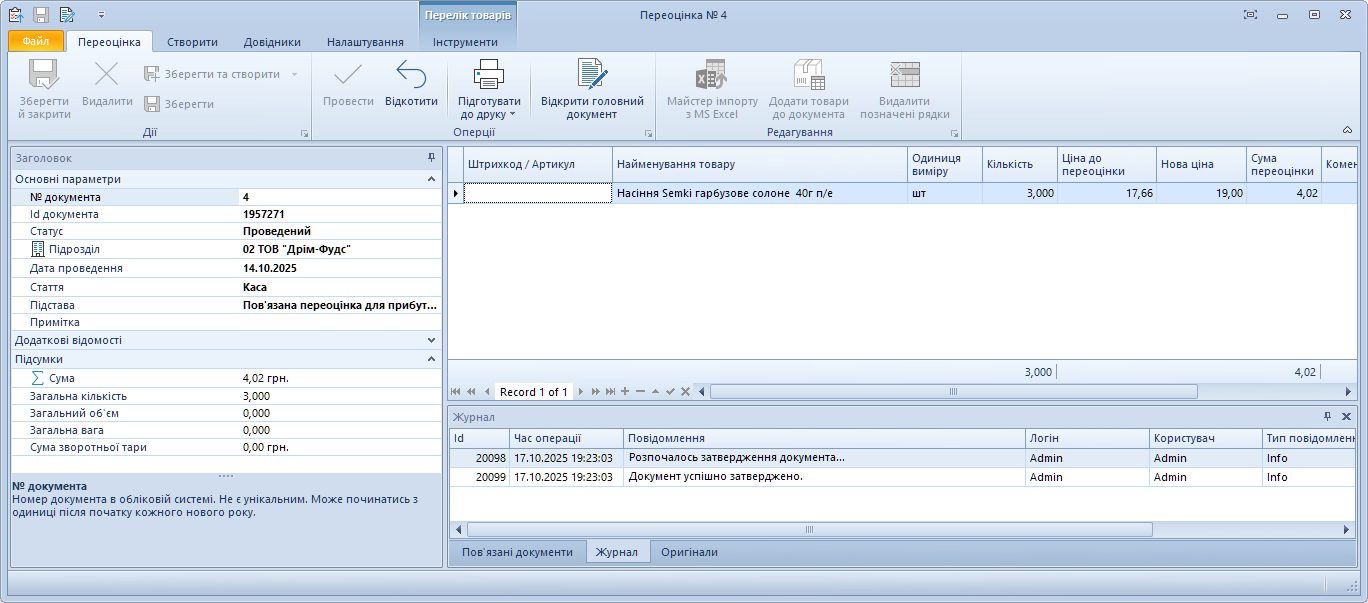Open the Довідники ribbon tab
Screen dimensions: 1368x603
(x=272, y=42)
